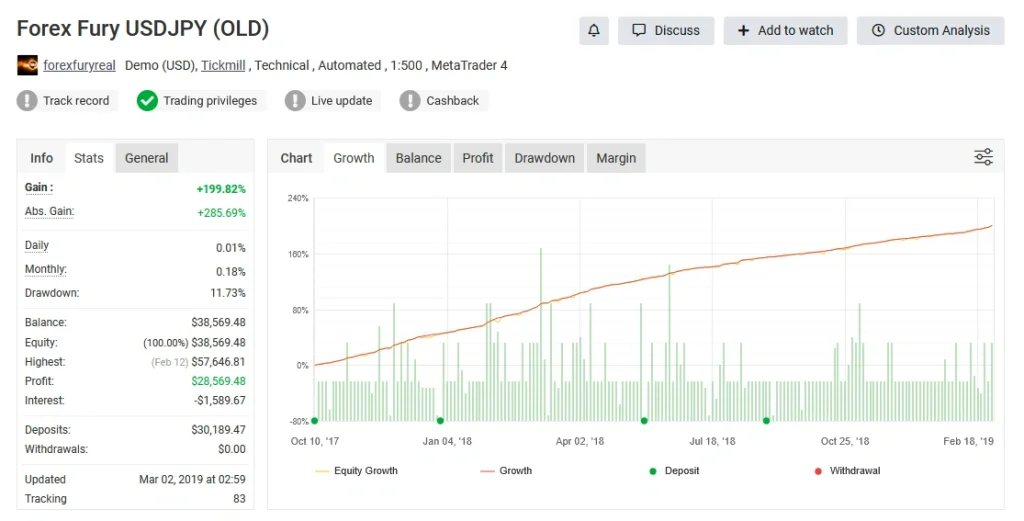Select the Drawdown chart tab
Image resolution: width=1024 pixels, height=521 pixels.
545,158
